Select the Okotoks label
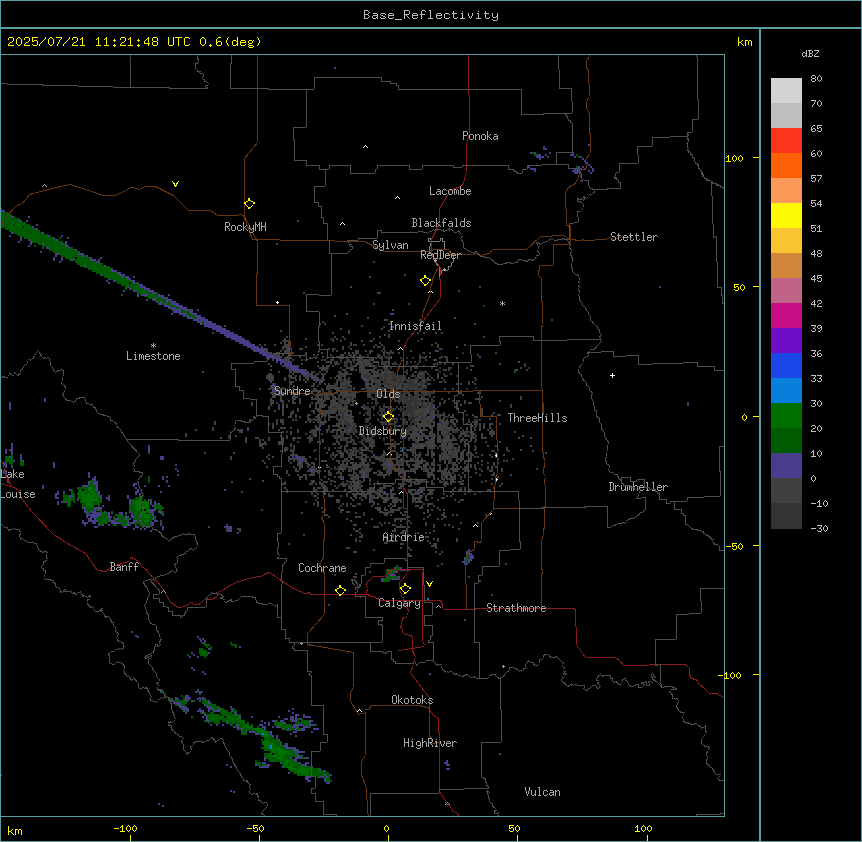Image resolution: width=862 pixels, height=842 pixels. pos(412,700)
